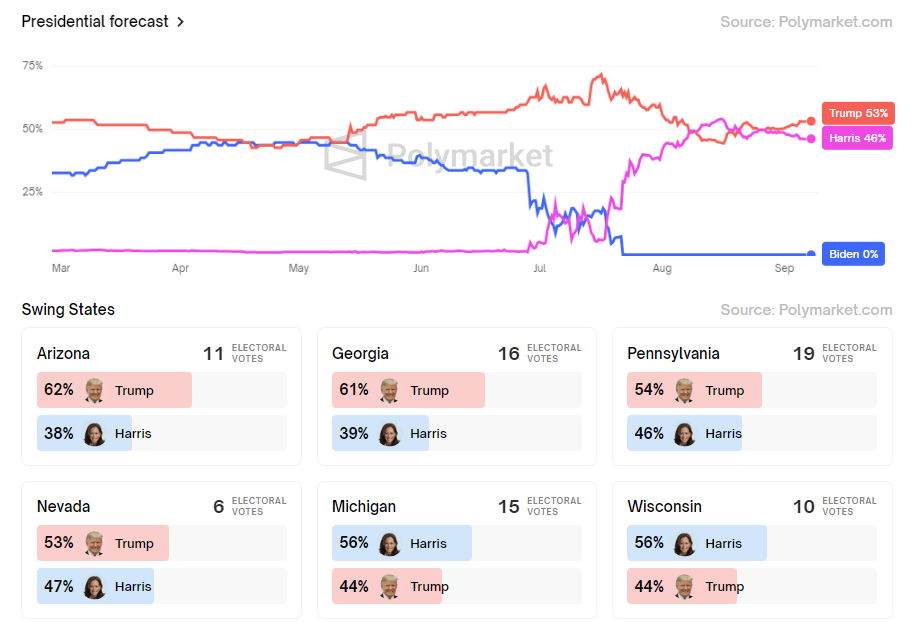
Task: Click Trump's avatar in Wisconsin card
Action: 685,586
